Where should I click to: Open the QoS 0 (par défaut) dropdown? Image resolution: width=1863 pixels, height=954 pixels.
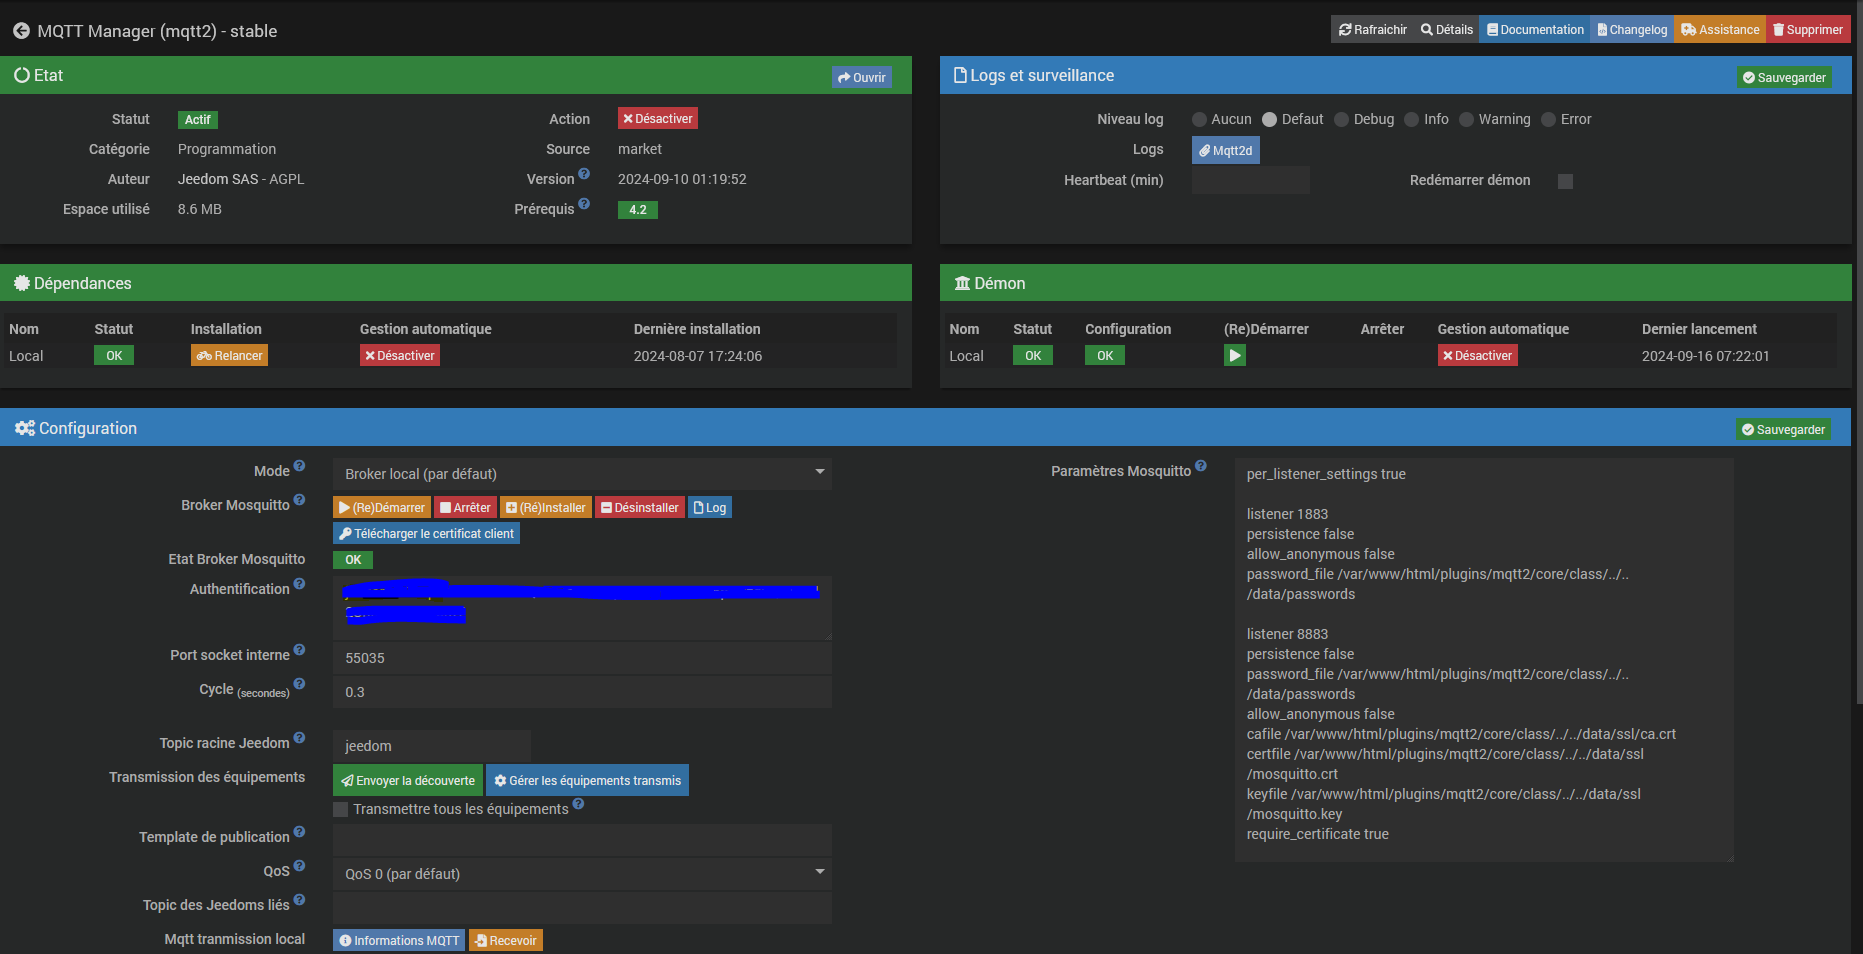click(582, 874)
